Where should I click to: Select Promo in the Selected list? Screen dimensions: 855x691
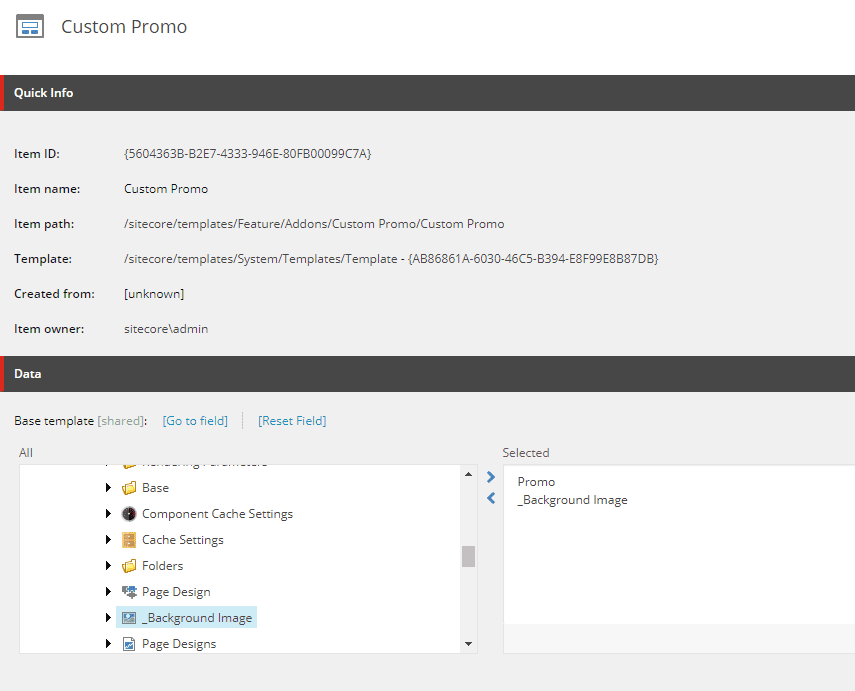(x=536, y=482)
